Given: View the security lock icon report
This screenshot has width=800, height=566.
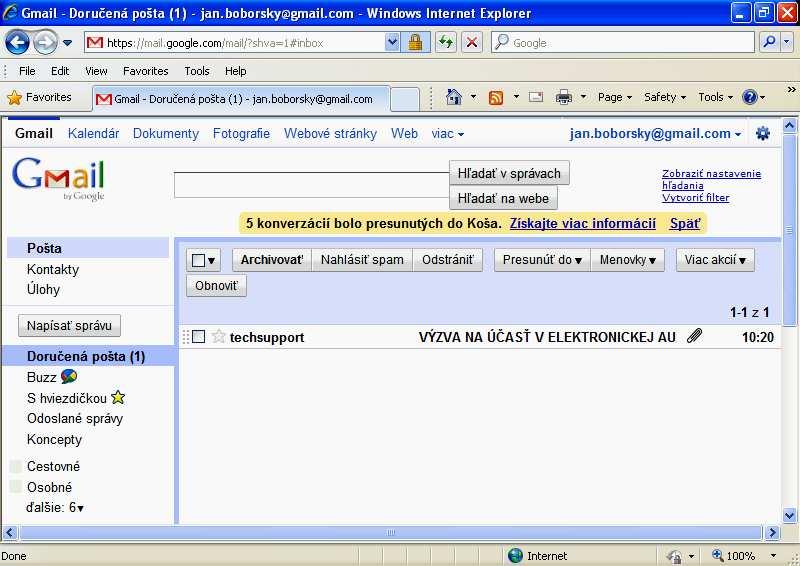Looking at the screenshot, I should tap(415, 42).
